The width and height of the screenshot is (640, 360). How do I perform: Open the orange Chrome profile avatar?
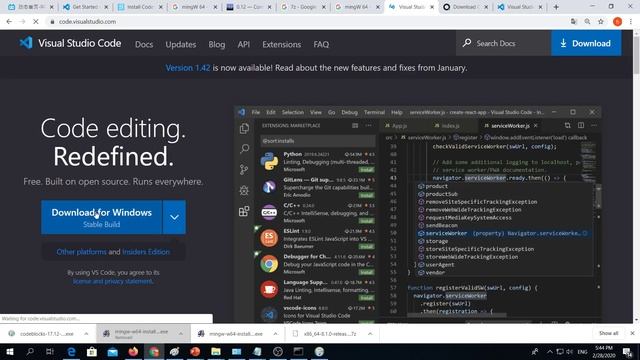(x=617, y=22)
